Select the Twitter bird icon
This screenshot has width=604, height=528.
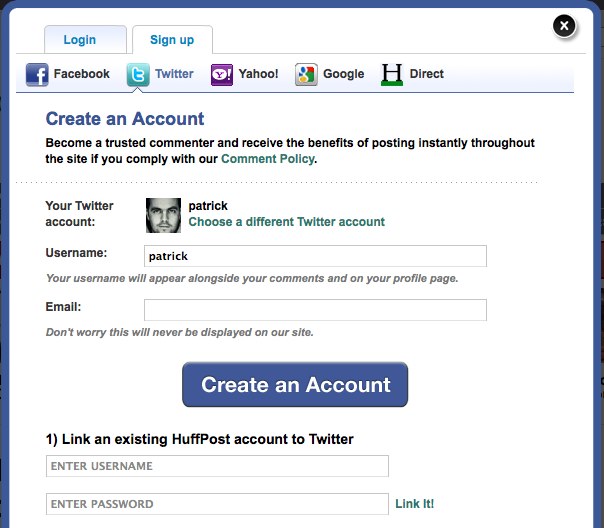pos(138,74)
